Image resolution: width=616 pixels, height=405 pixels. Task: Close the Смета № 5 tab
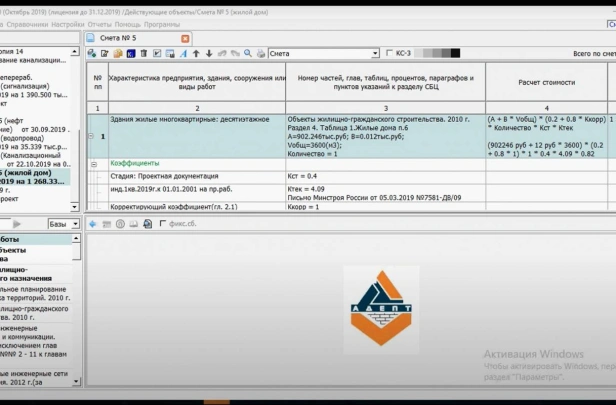[x=185, y=38]
